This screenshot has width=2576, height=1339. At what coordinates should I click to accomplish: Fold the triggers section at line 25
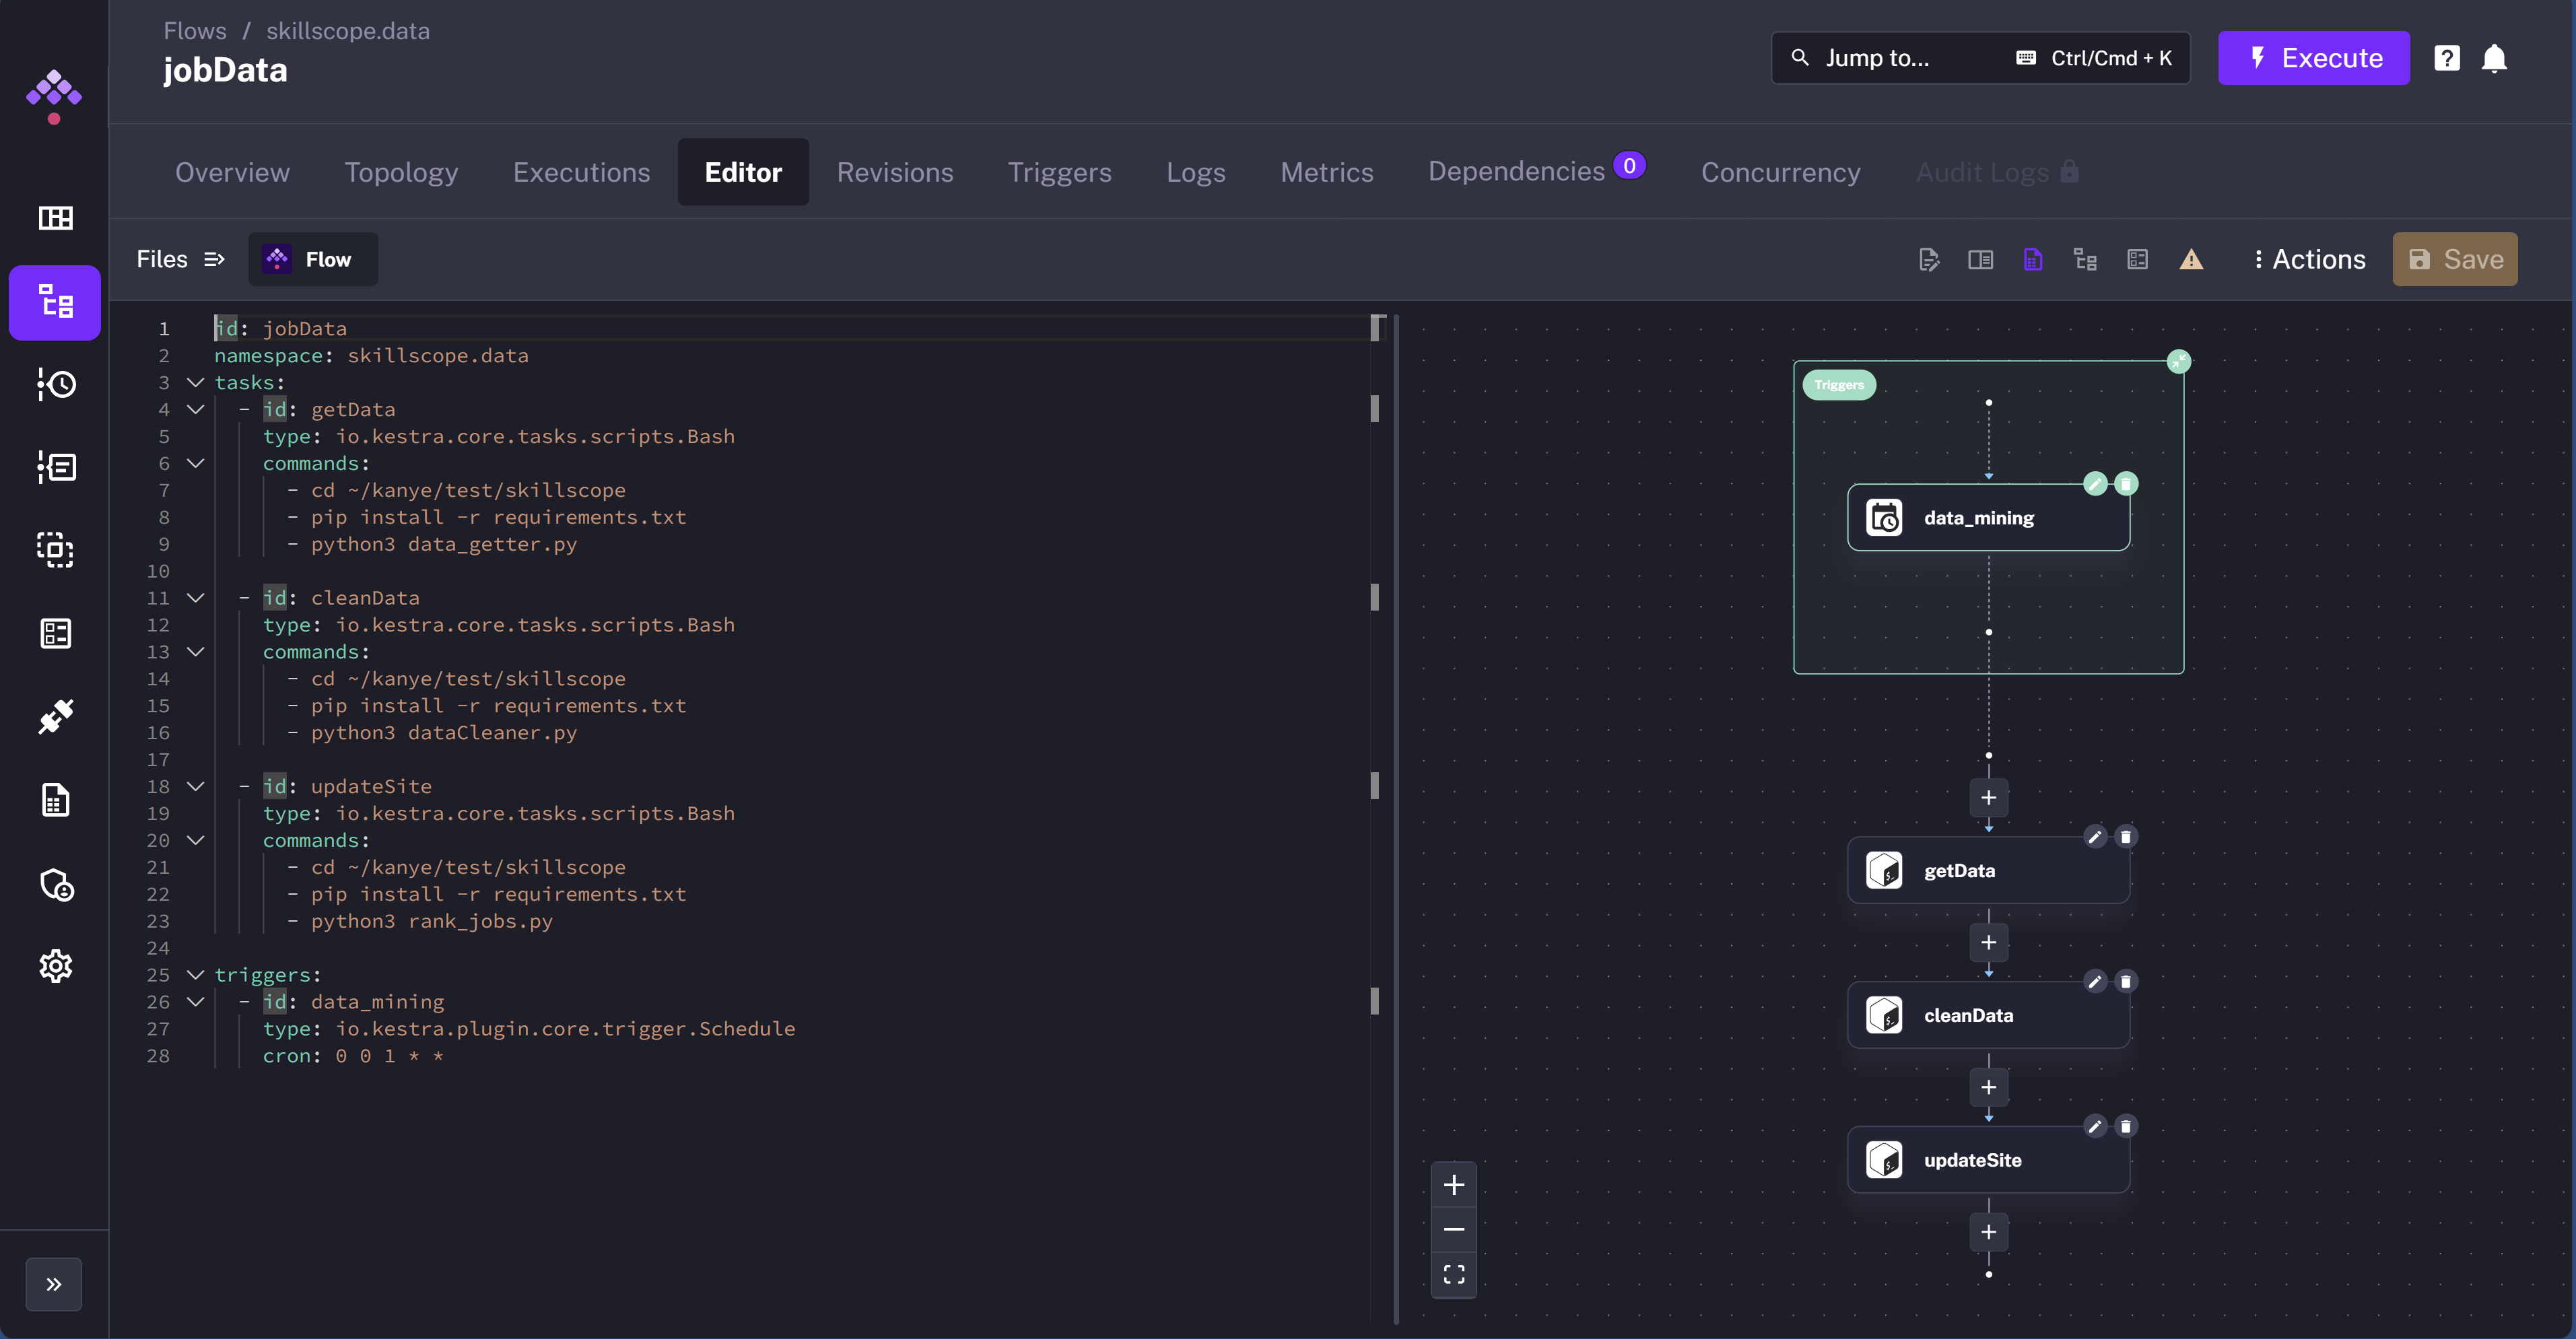[196, 975]
